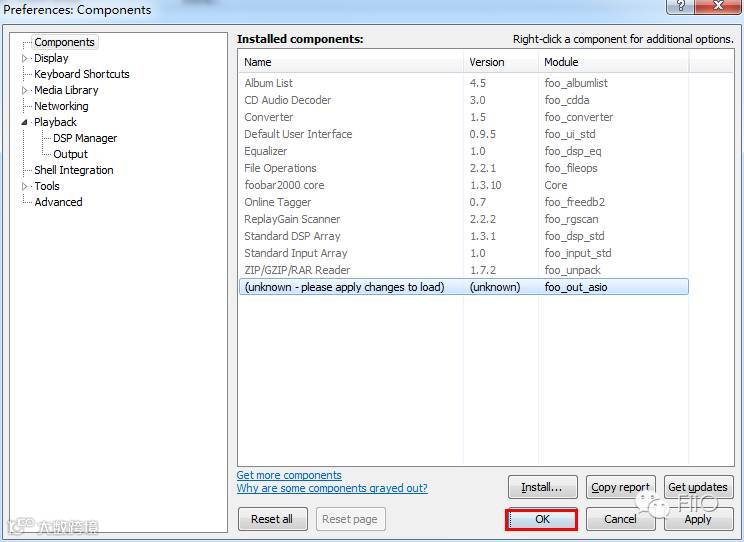
Task: Select the Standard Input Array row
Action: [x=464, y=253]
